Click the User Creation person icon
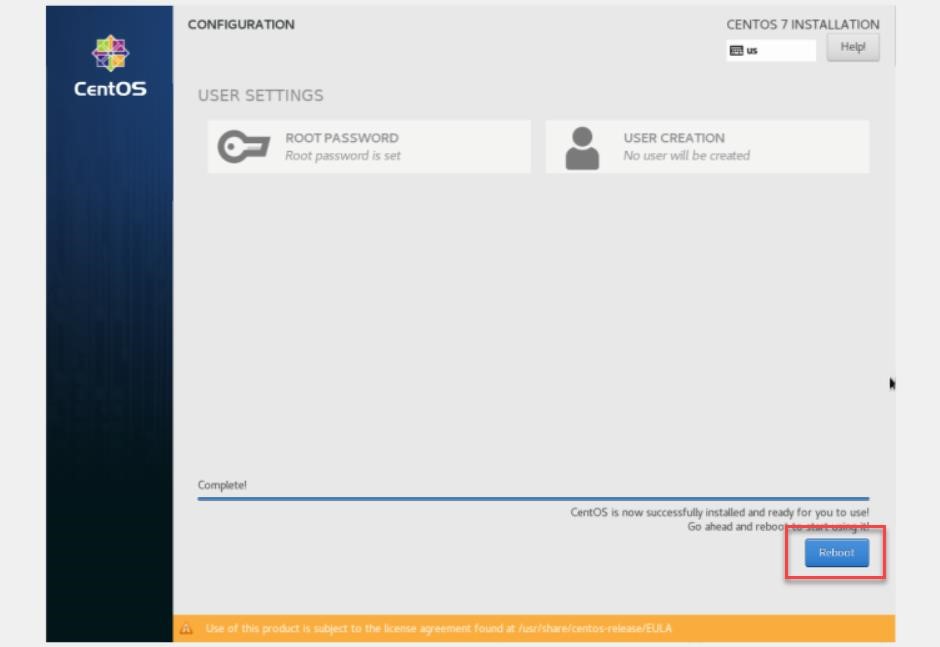Screen dimensions: 940x647 pyautogui.click(x=582, y=148)
